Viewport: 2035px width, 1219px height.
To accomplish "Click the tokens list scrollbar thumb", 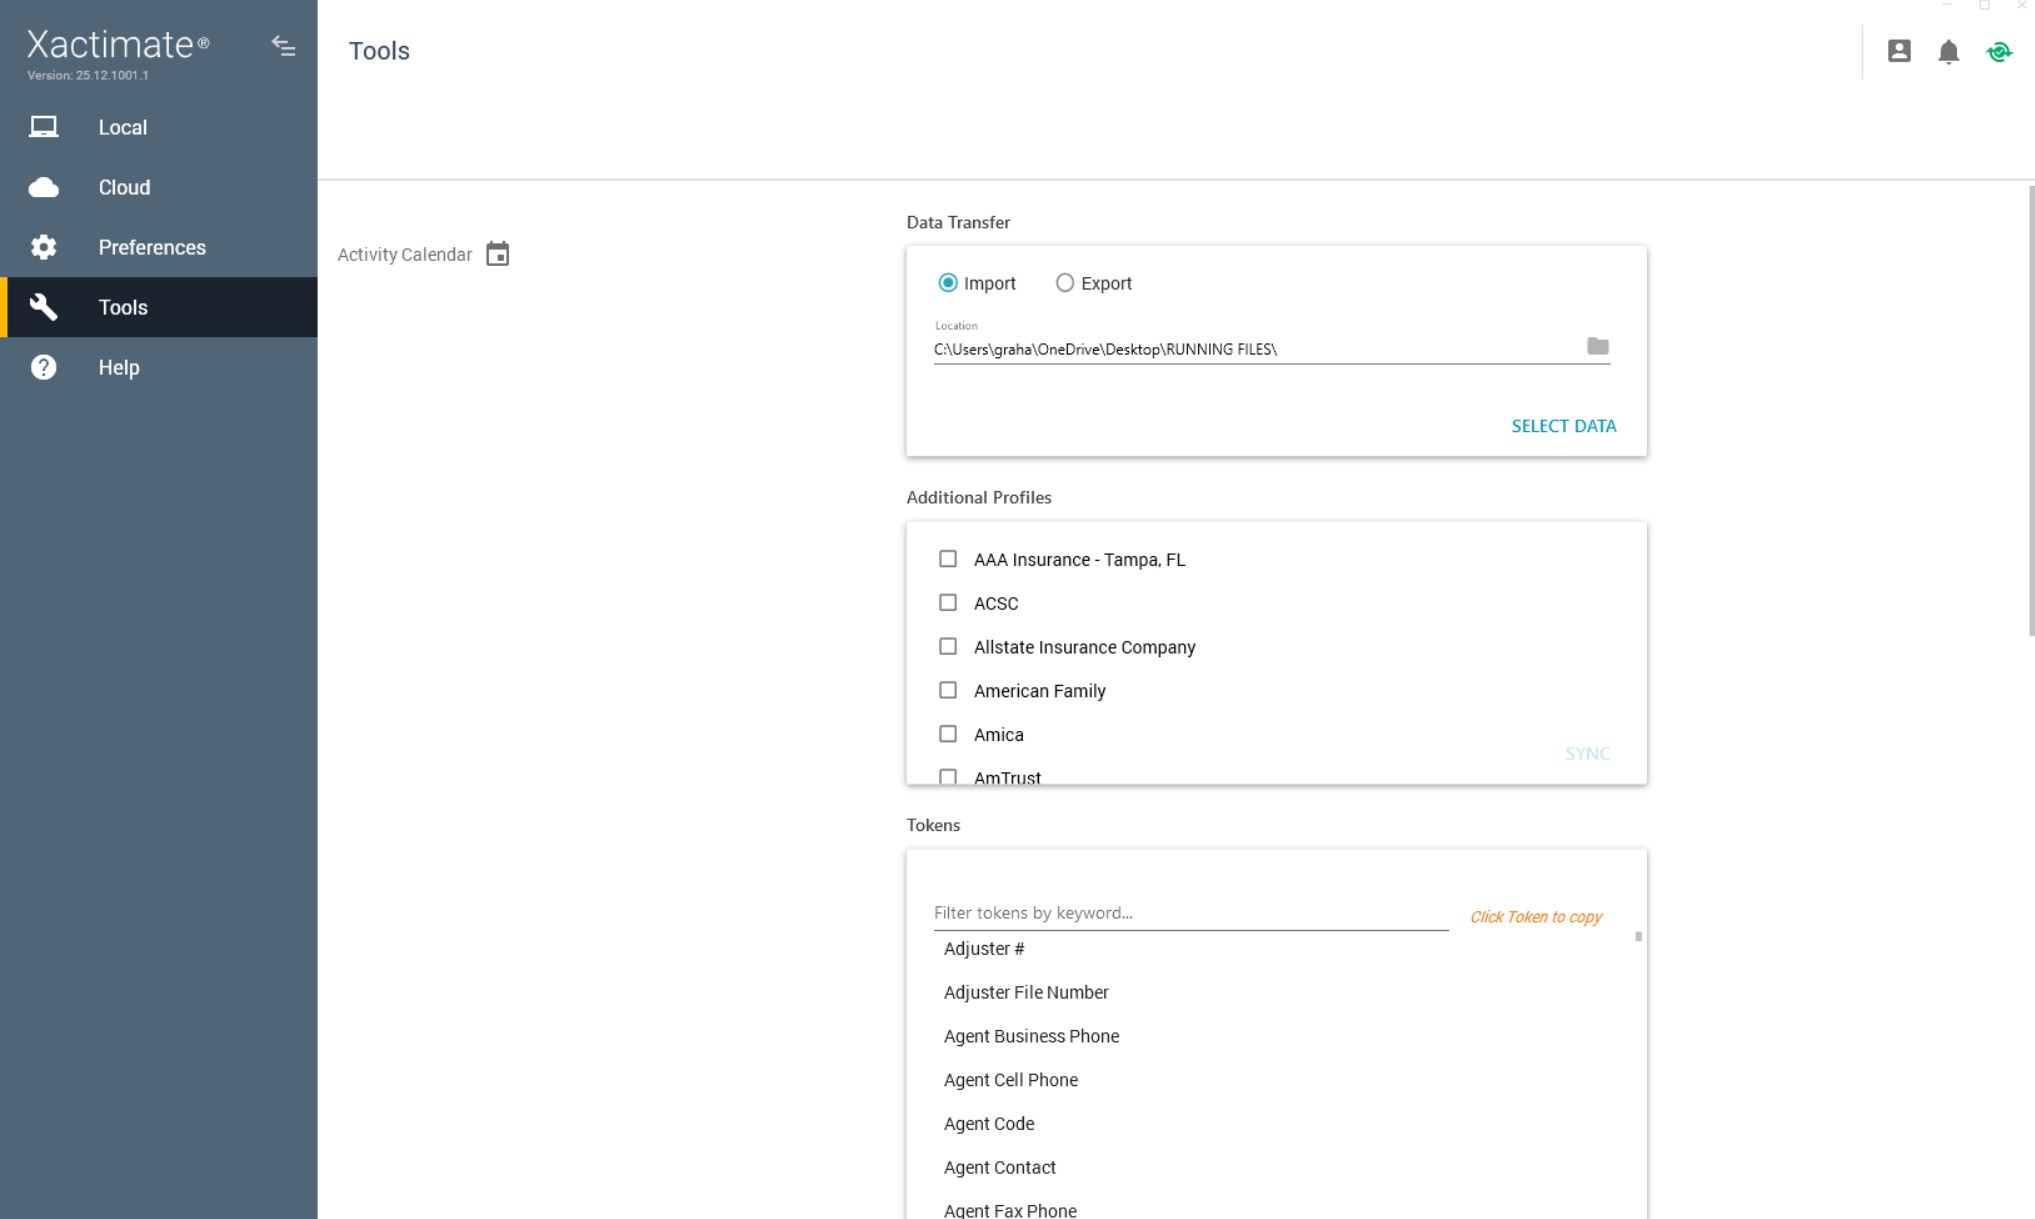I will tap(1638, 937).
